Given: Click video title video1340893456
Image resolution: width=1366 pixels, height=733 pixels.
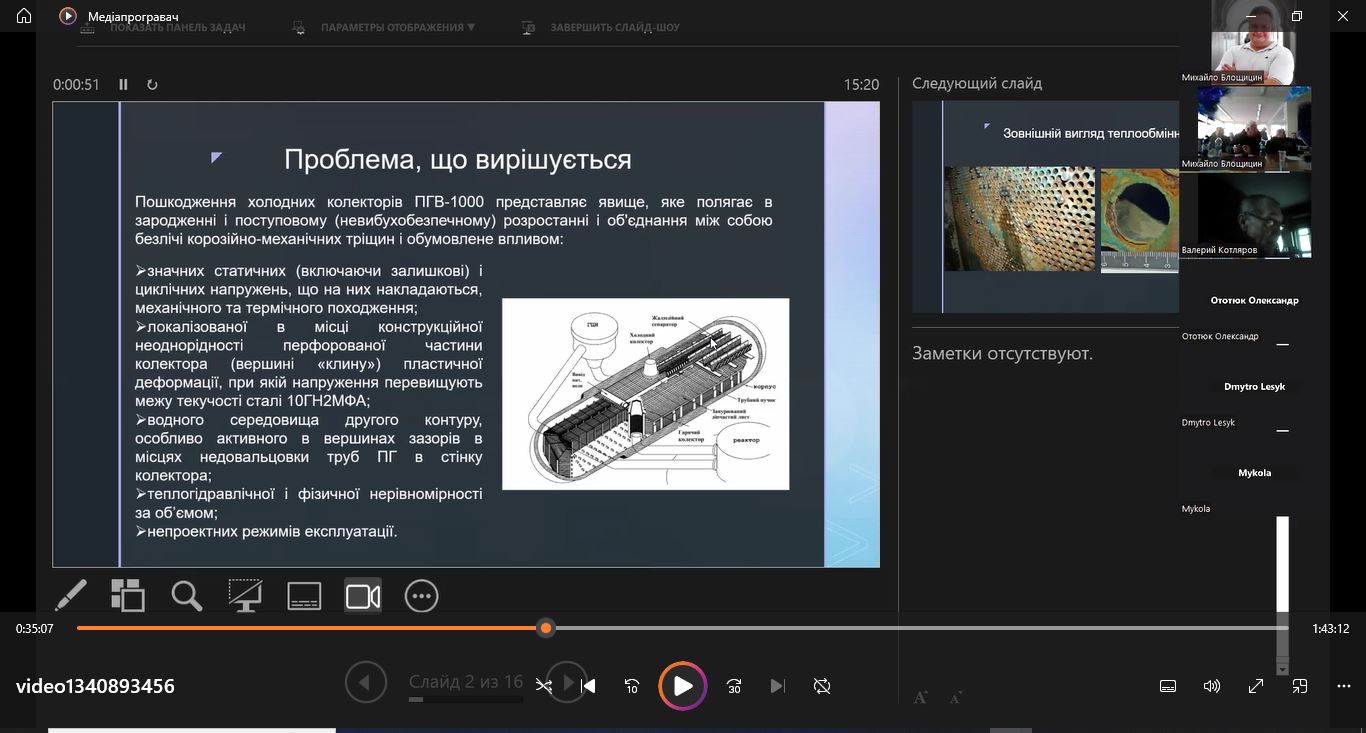Looking at the screenshot, I should click(95, 686).
